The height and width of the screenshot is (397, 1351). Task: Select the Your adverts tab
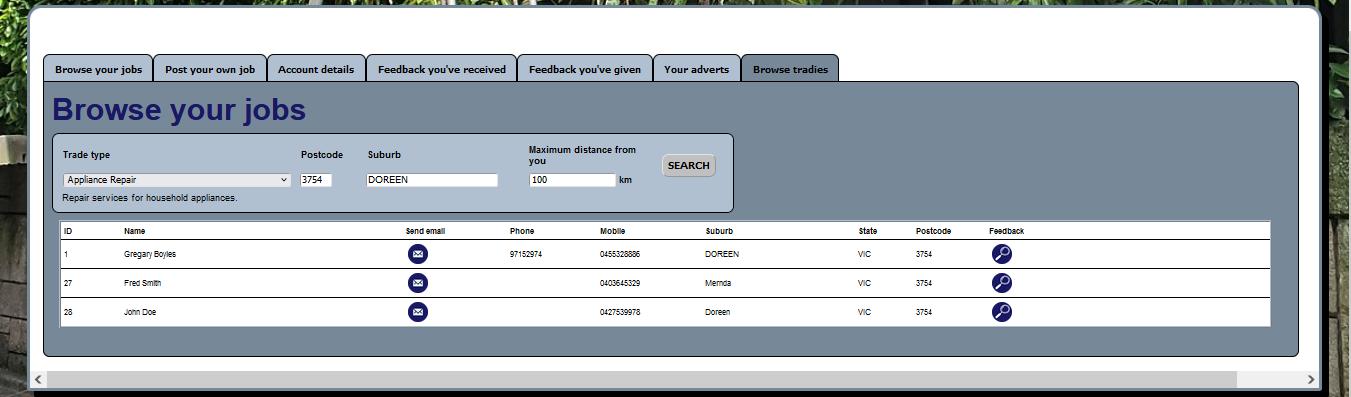click(x=697, y=69)
